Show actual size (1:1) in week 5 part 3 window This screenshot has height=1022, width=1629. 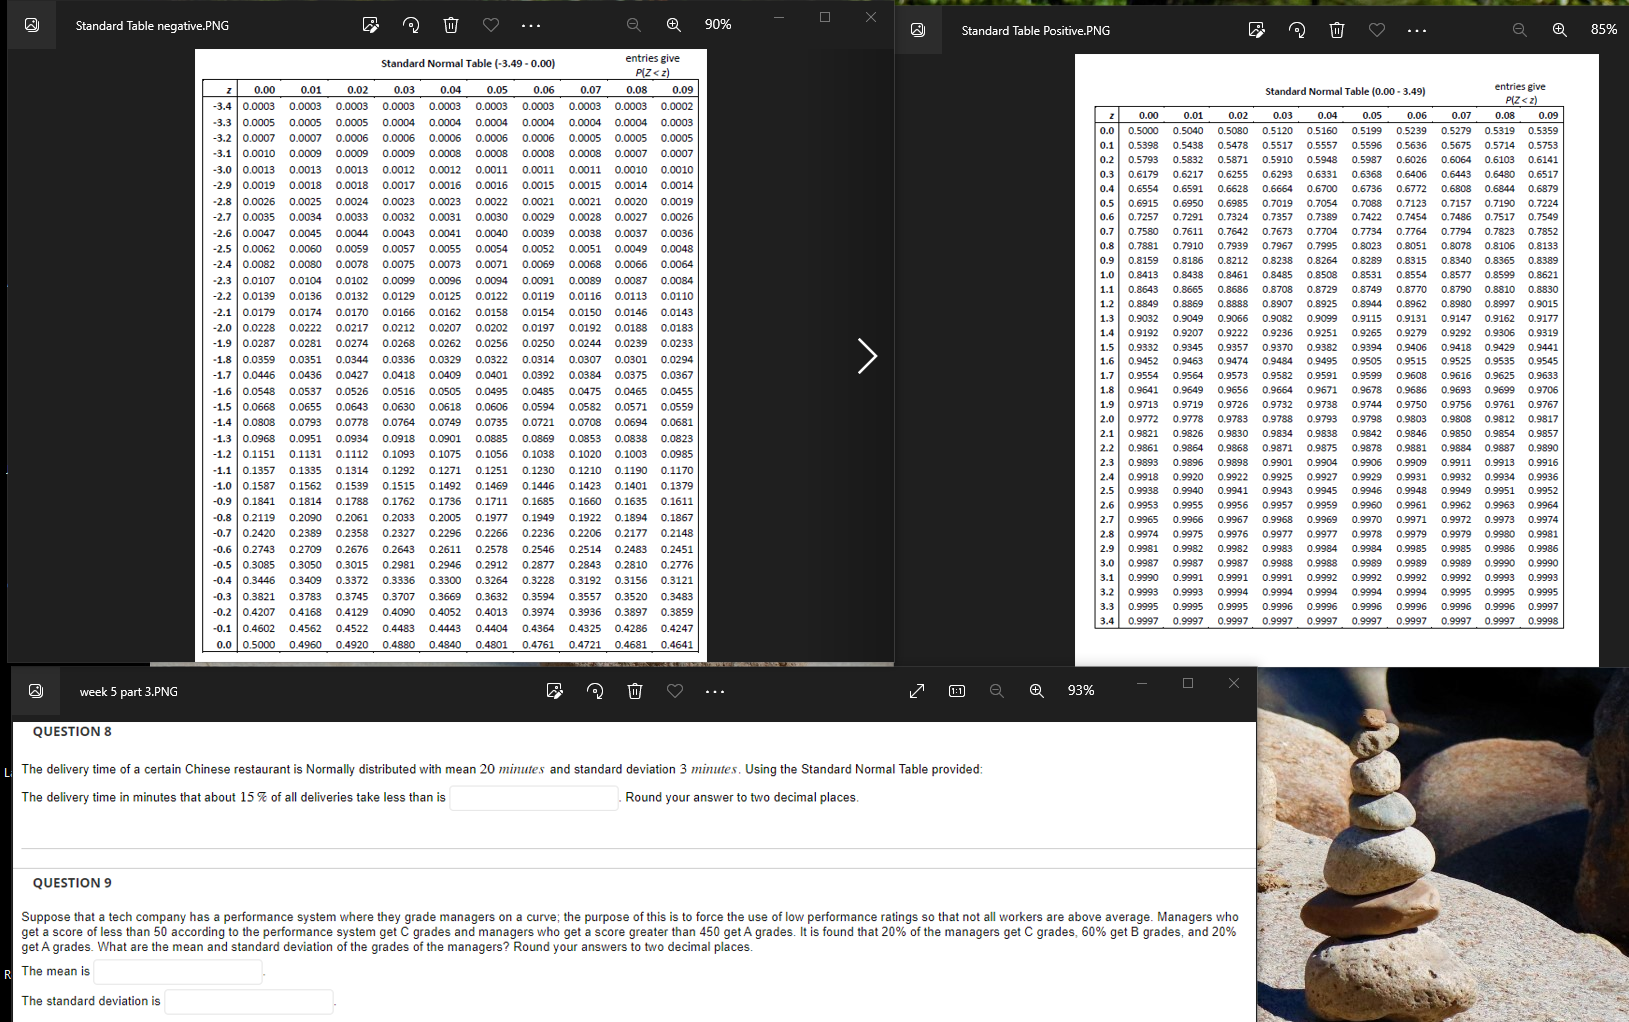(x=957, y=691)
